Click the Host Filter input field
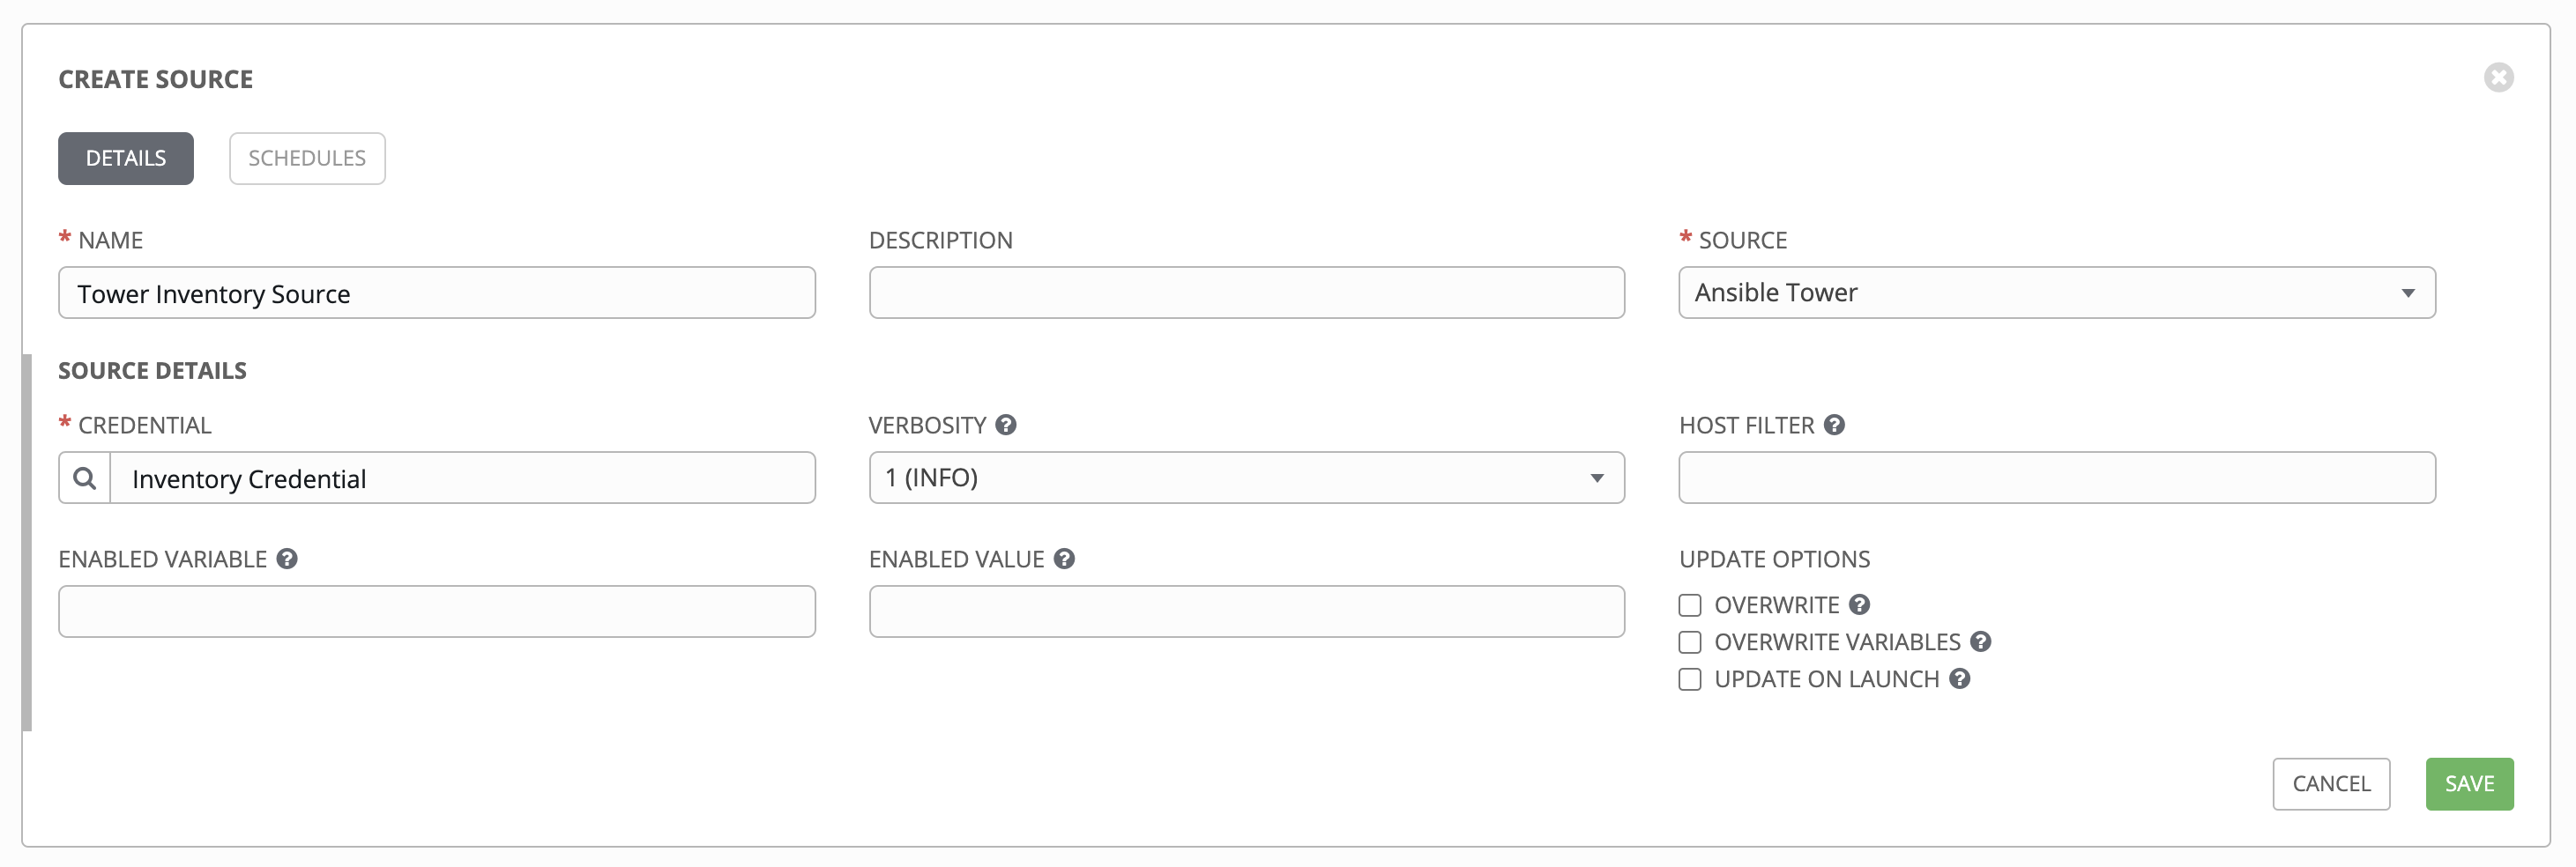2576x867 pixels. coord(2057,478)
